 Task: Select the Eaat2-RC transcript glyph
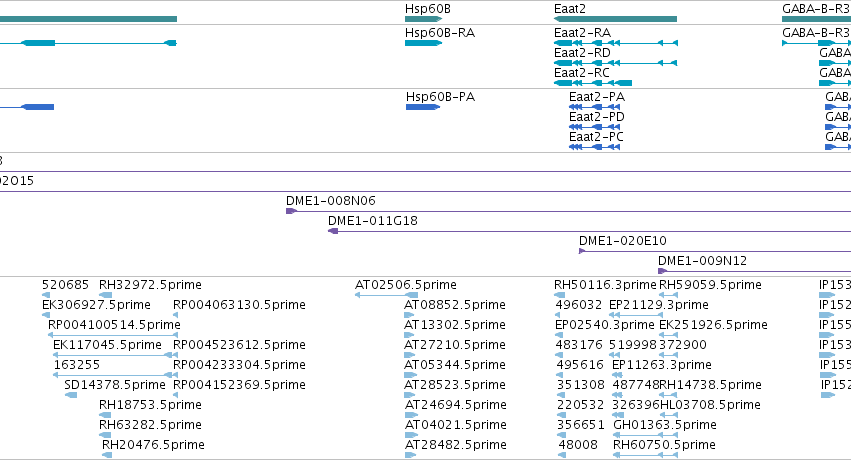pos(593,83)
